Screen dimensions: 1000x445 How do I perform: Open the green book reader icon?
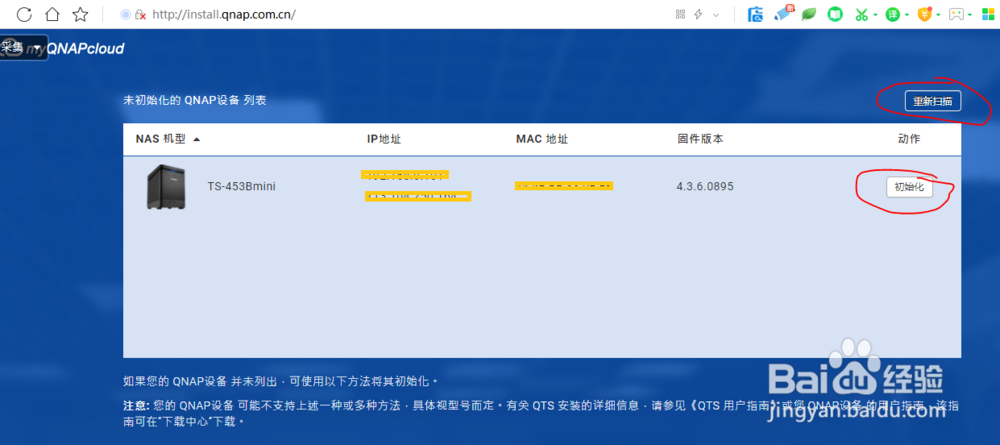[x=835, y=14]
